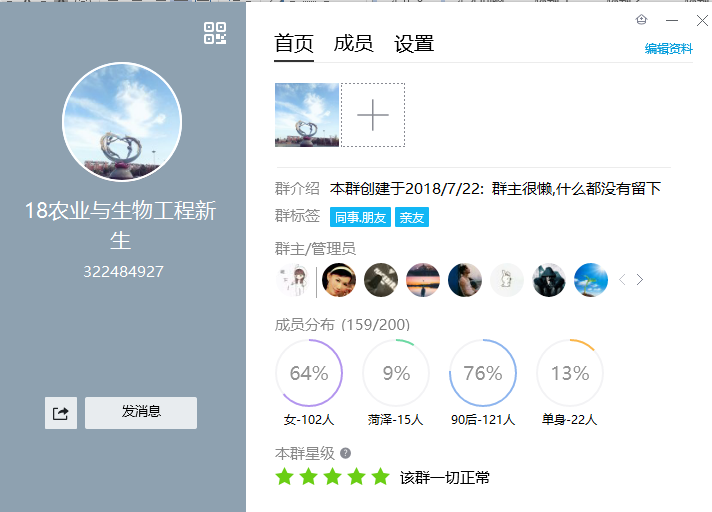
Task: Click the group owner's first avatar
Action: coord(292,280)
